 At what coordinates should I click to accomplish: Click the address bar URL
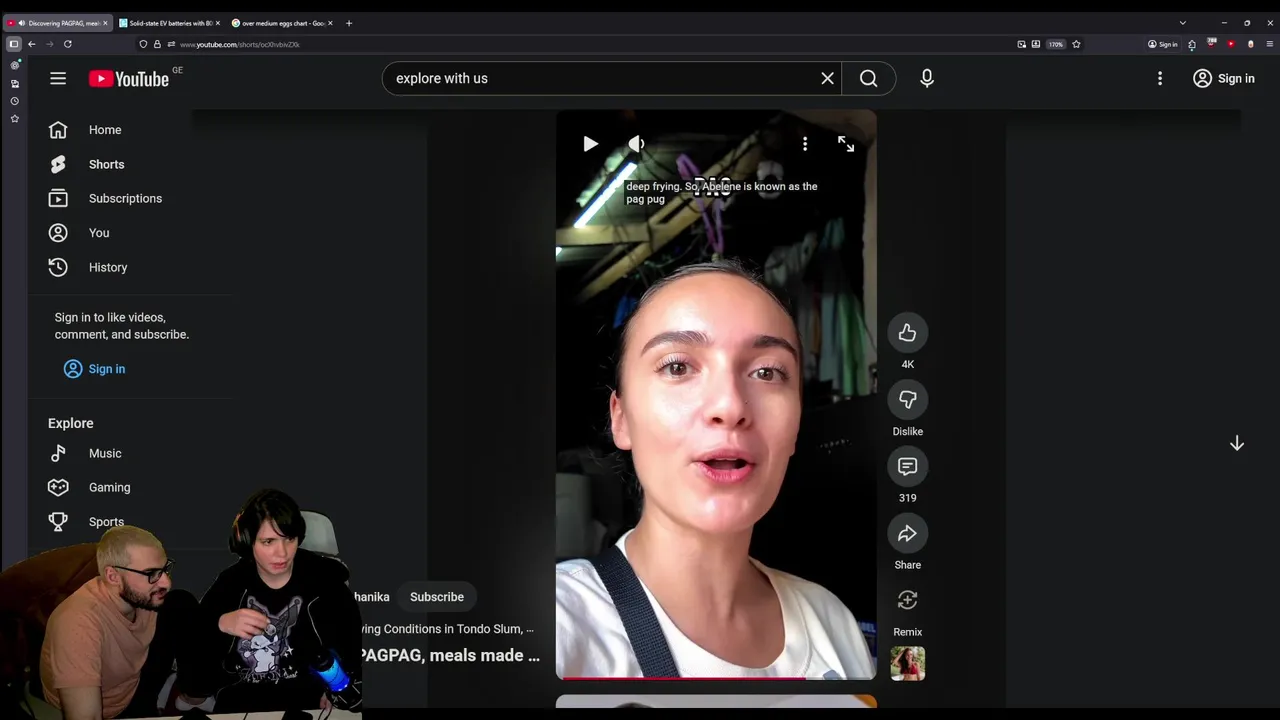pyautogui.click(x=240, y=44)
